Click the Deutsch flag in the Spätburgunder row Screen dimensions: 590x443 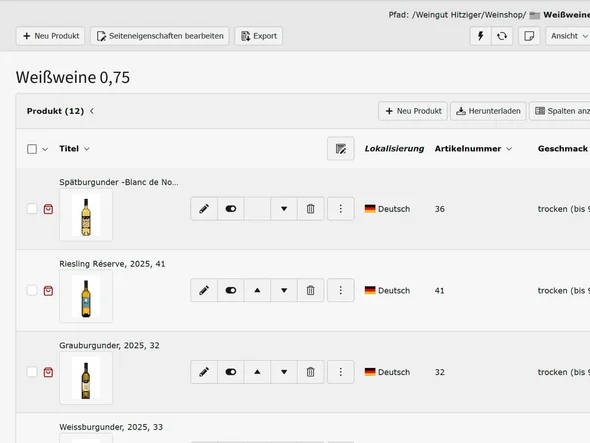click(370, 209)
